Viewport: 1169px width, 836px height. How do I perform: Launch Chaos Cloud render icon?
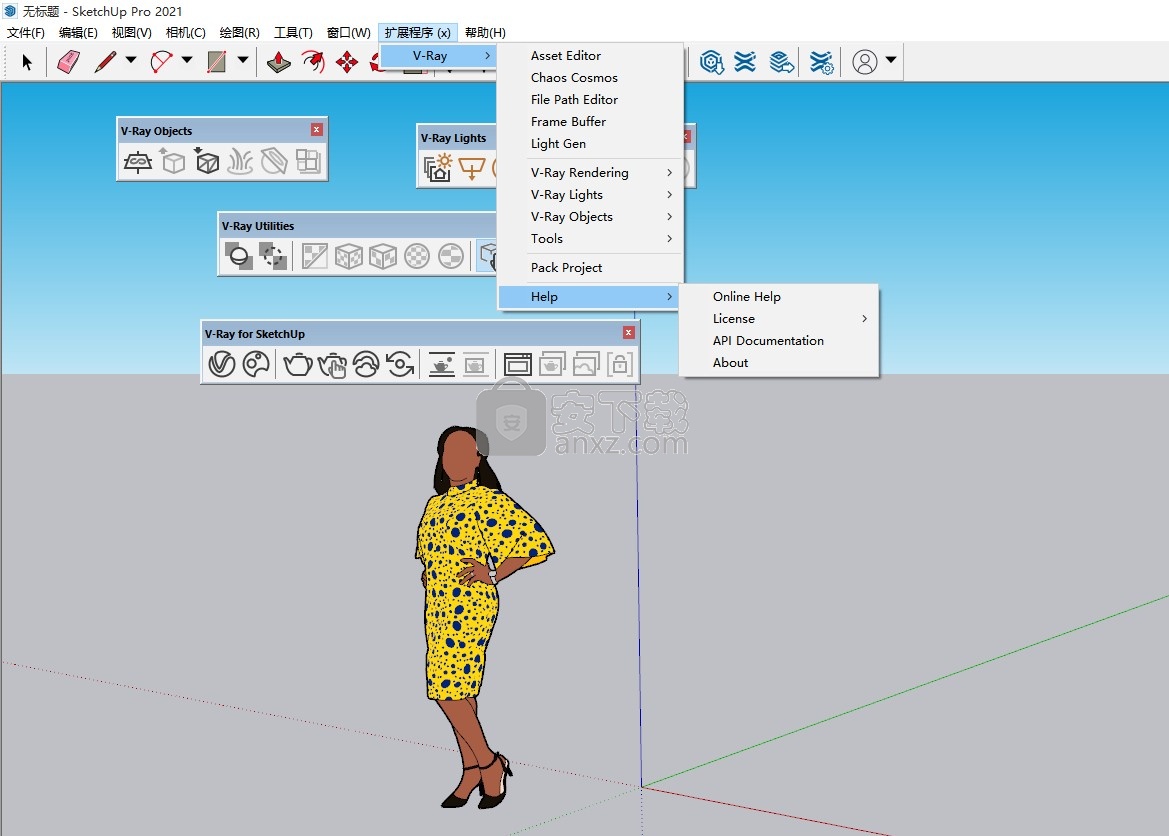[366, 364]
